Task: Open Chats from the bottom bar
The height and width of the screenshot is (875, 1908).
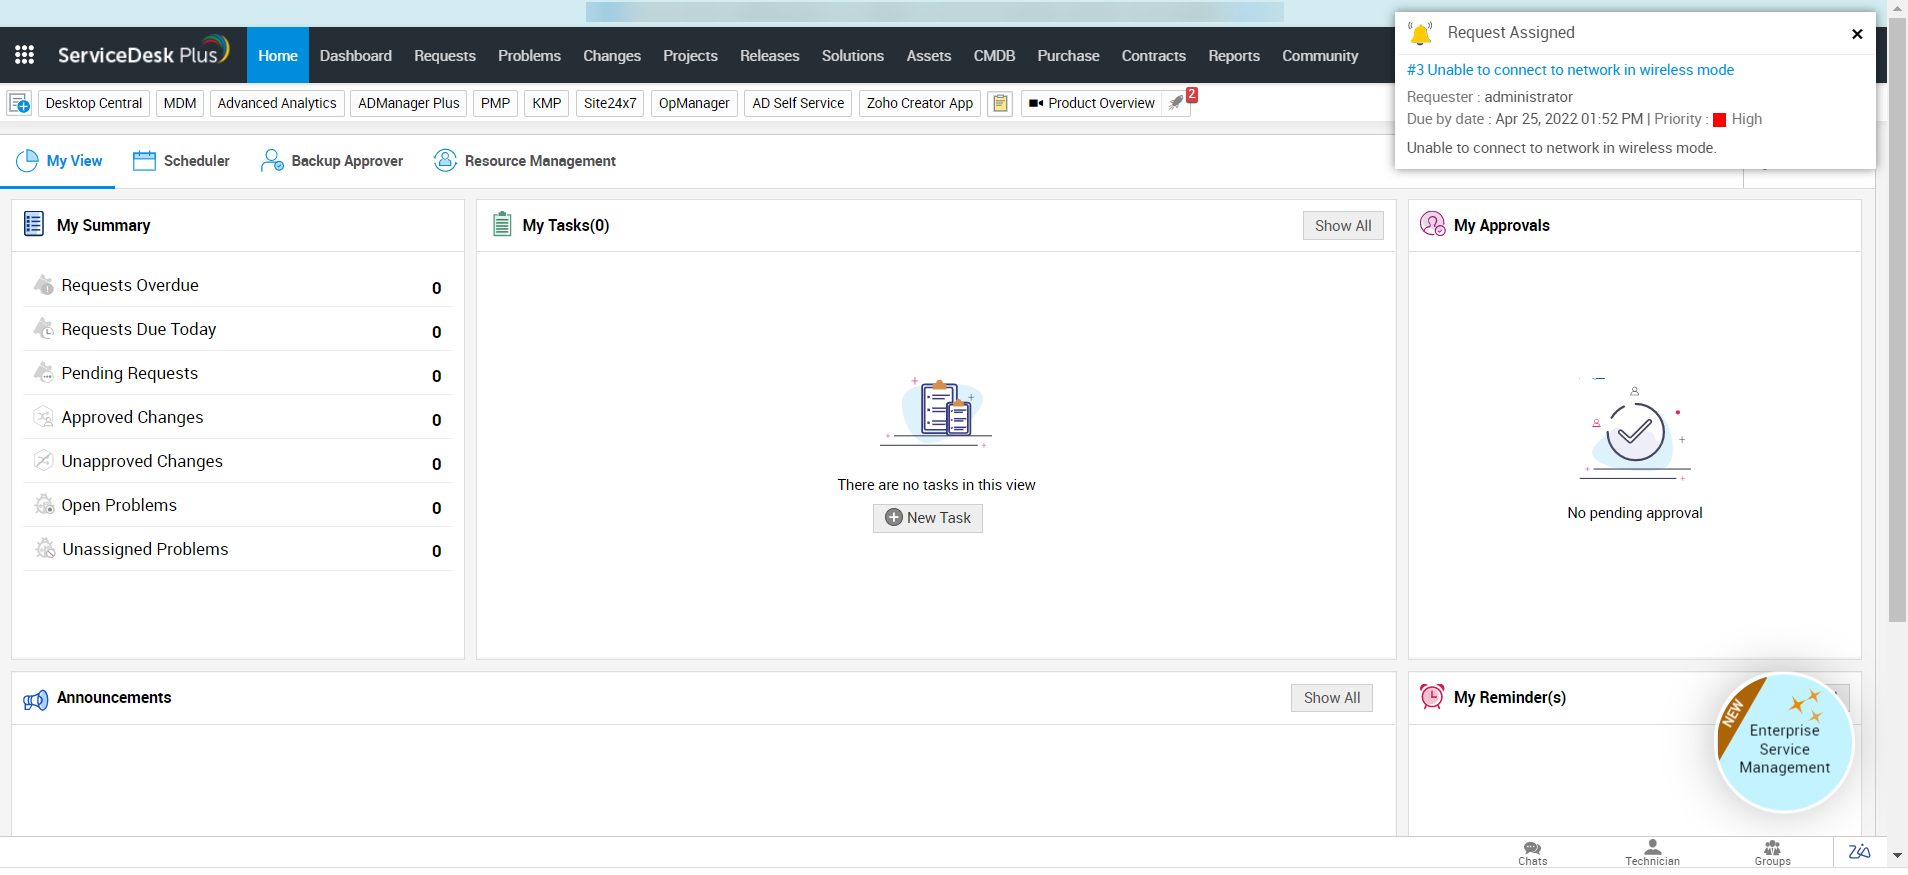Action: click(x=1532, y=853)
